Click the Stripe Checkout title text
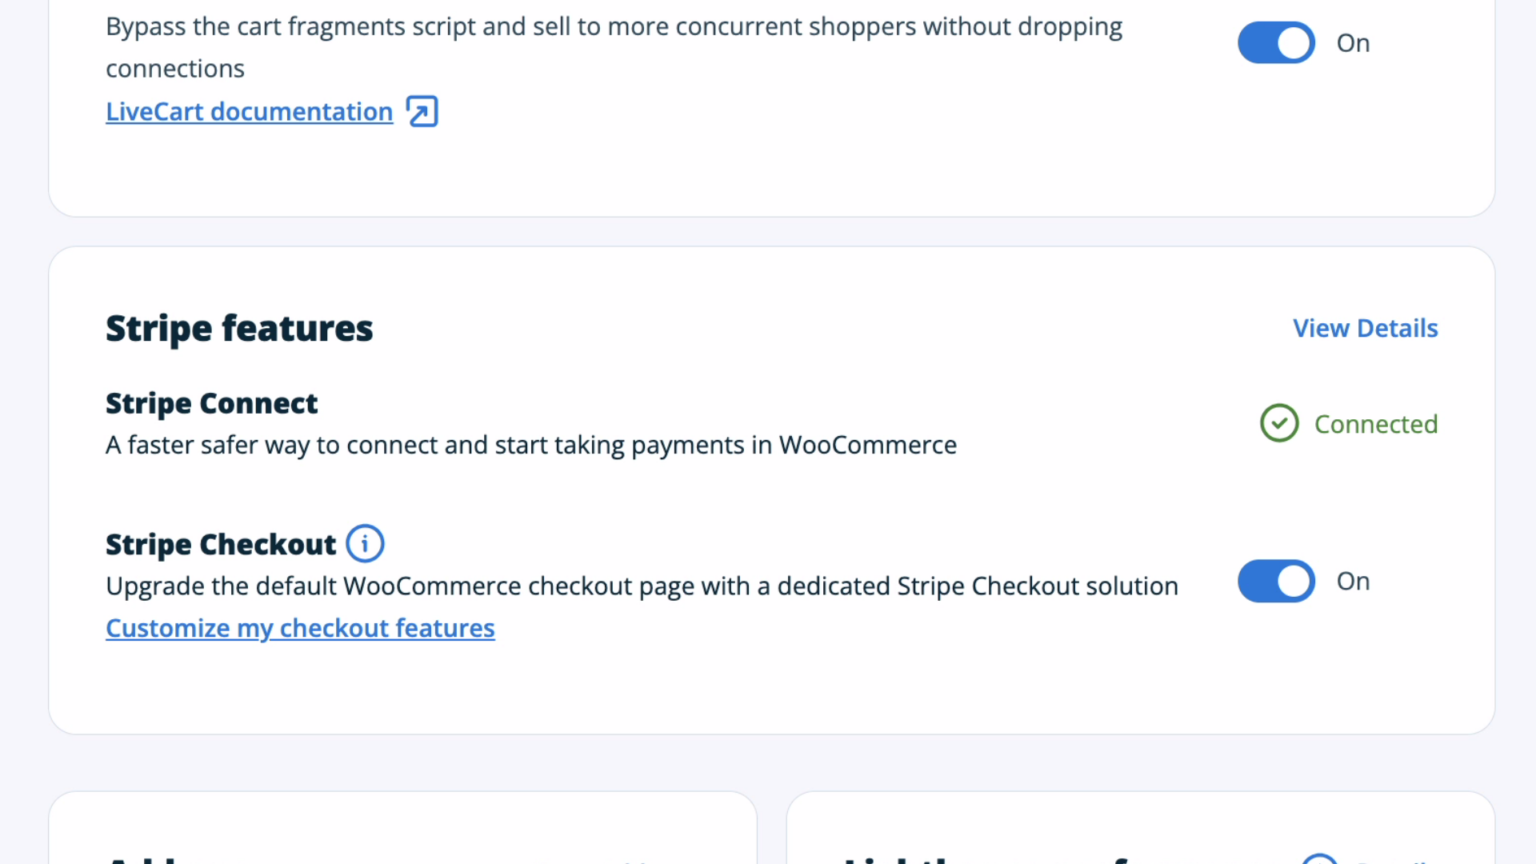1536x864 pixels. (x=221, y=544)
